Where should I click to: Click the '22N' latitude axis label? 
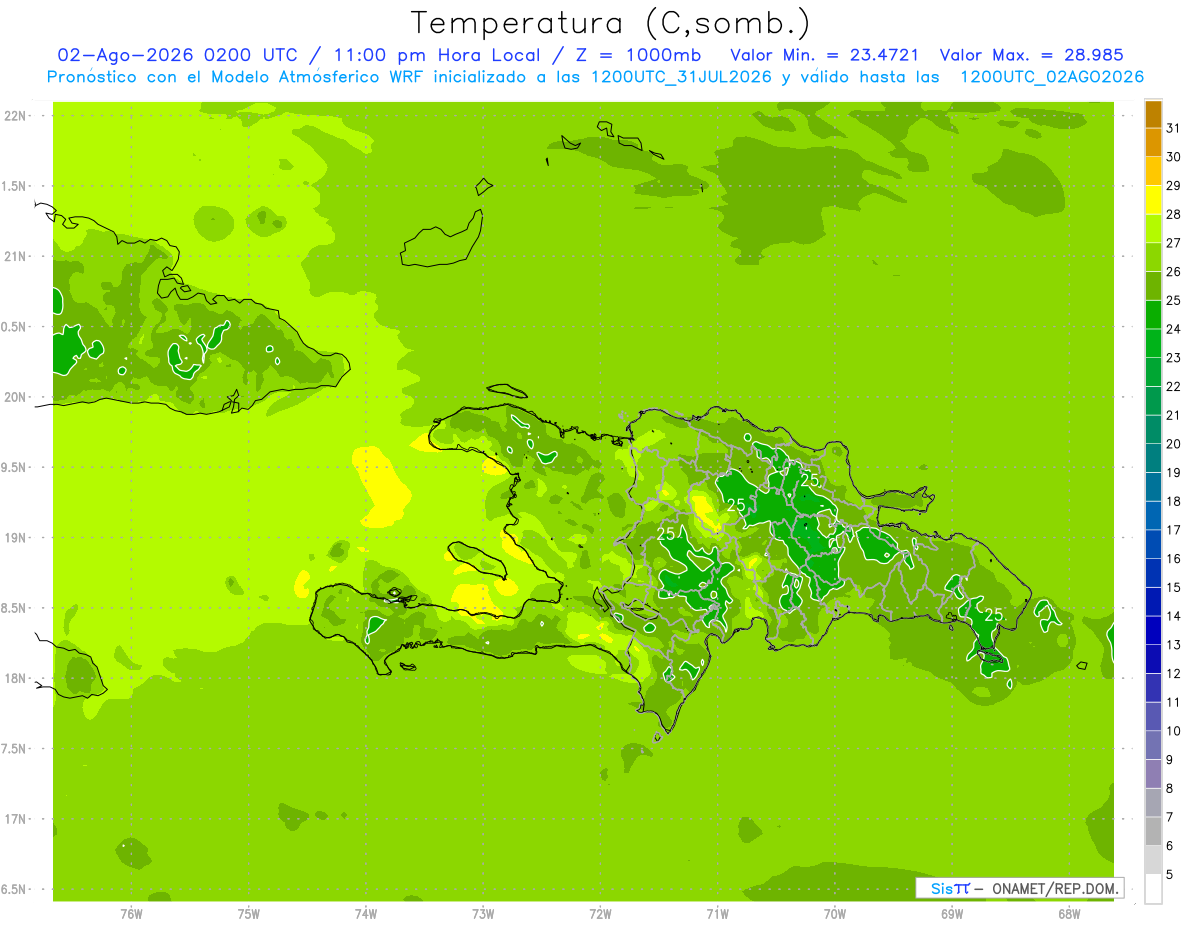[17, 115]
